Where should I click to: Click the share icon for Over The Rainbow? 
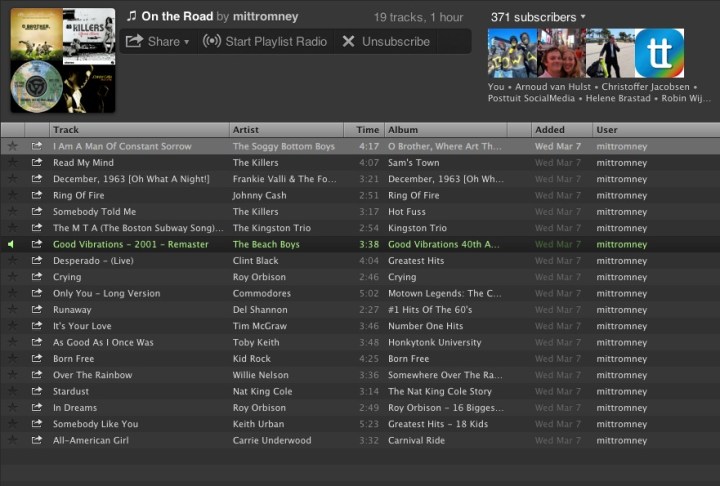pyautogui.click(x=37, y=375)
